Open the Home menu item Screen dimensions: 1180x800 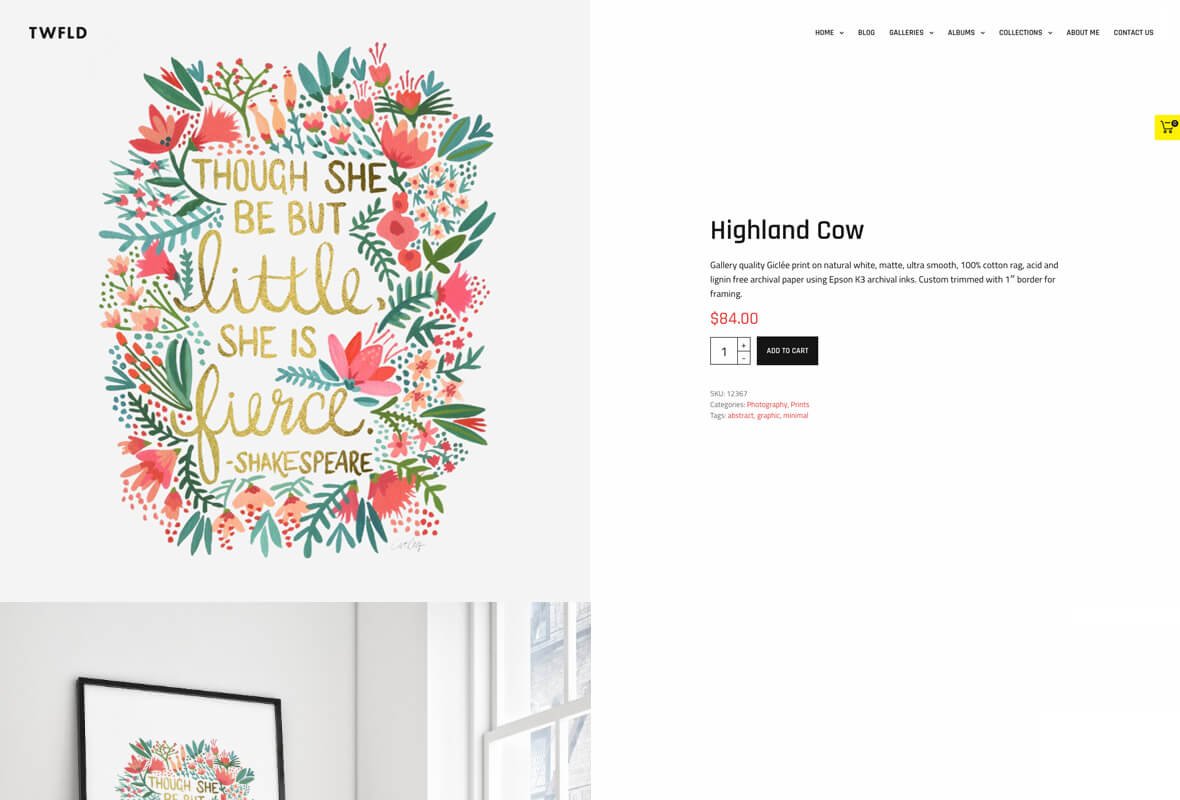pyautogui.click(x=824, y=32)
